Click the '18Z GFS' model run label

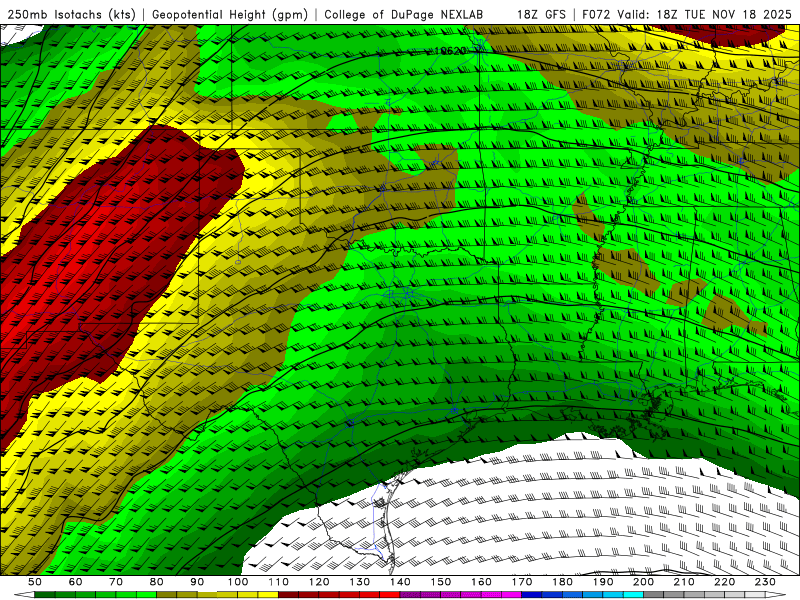541,14
